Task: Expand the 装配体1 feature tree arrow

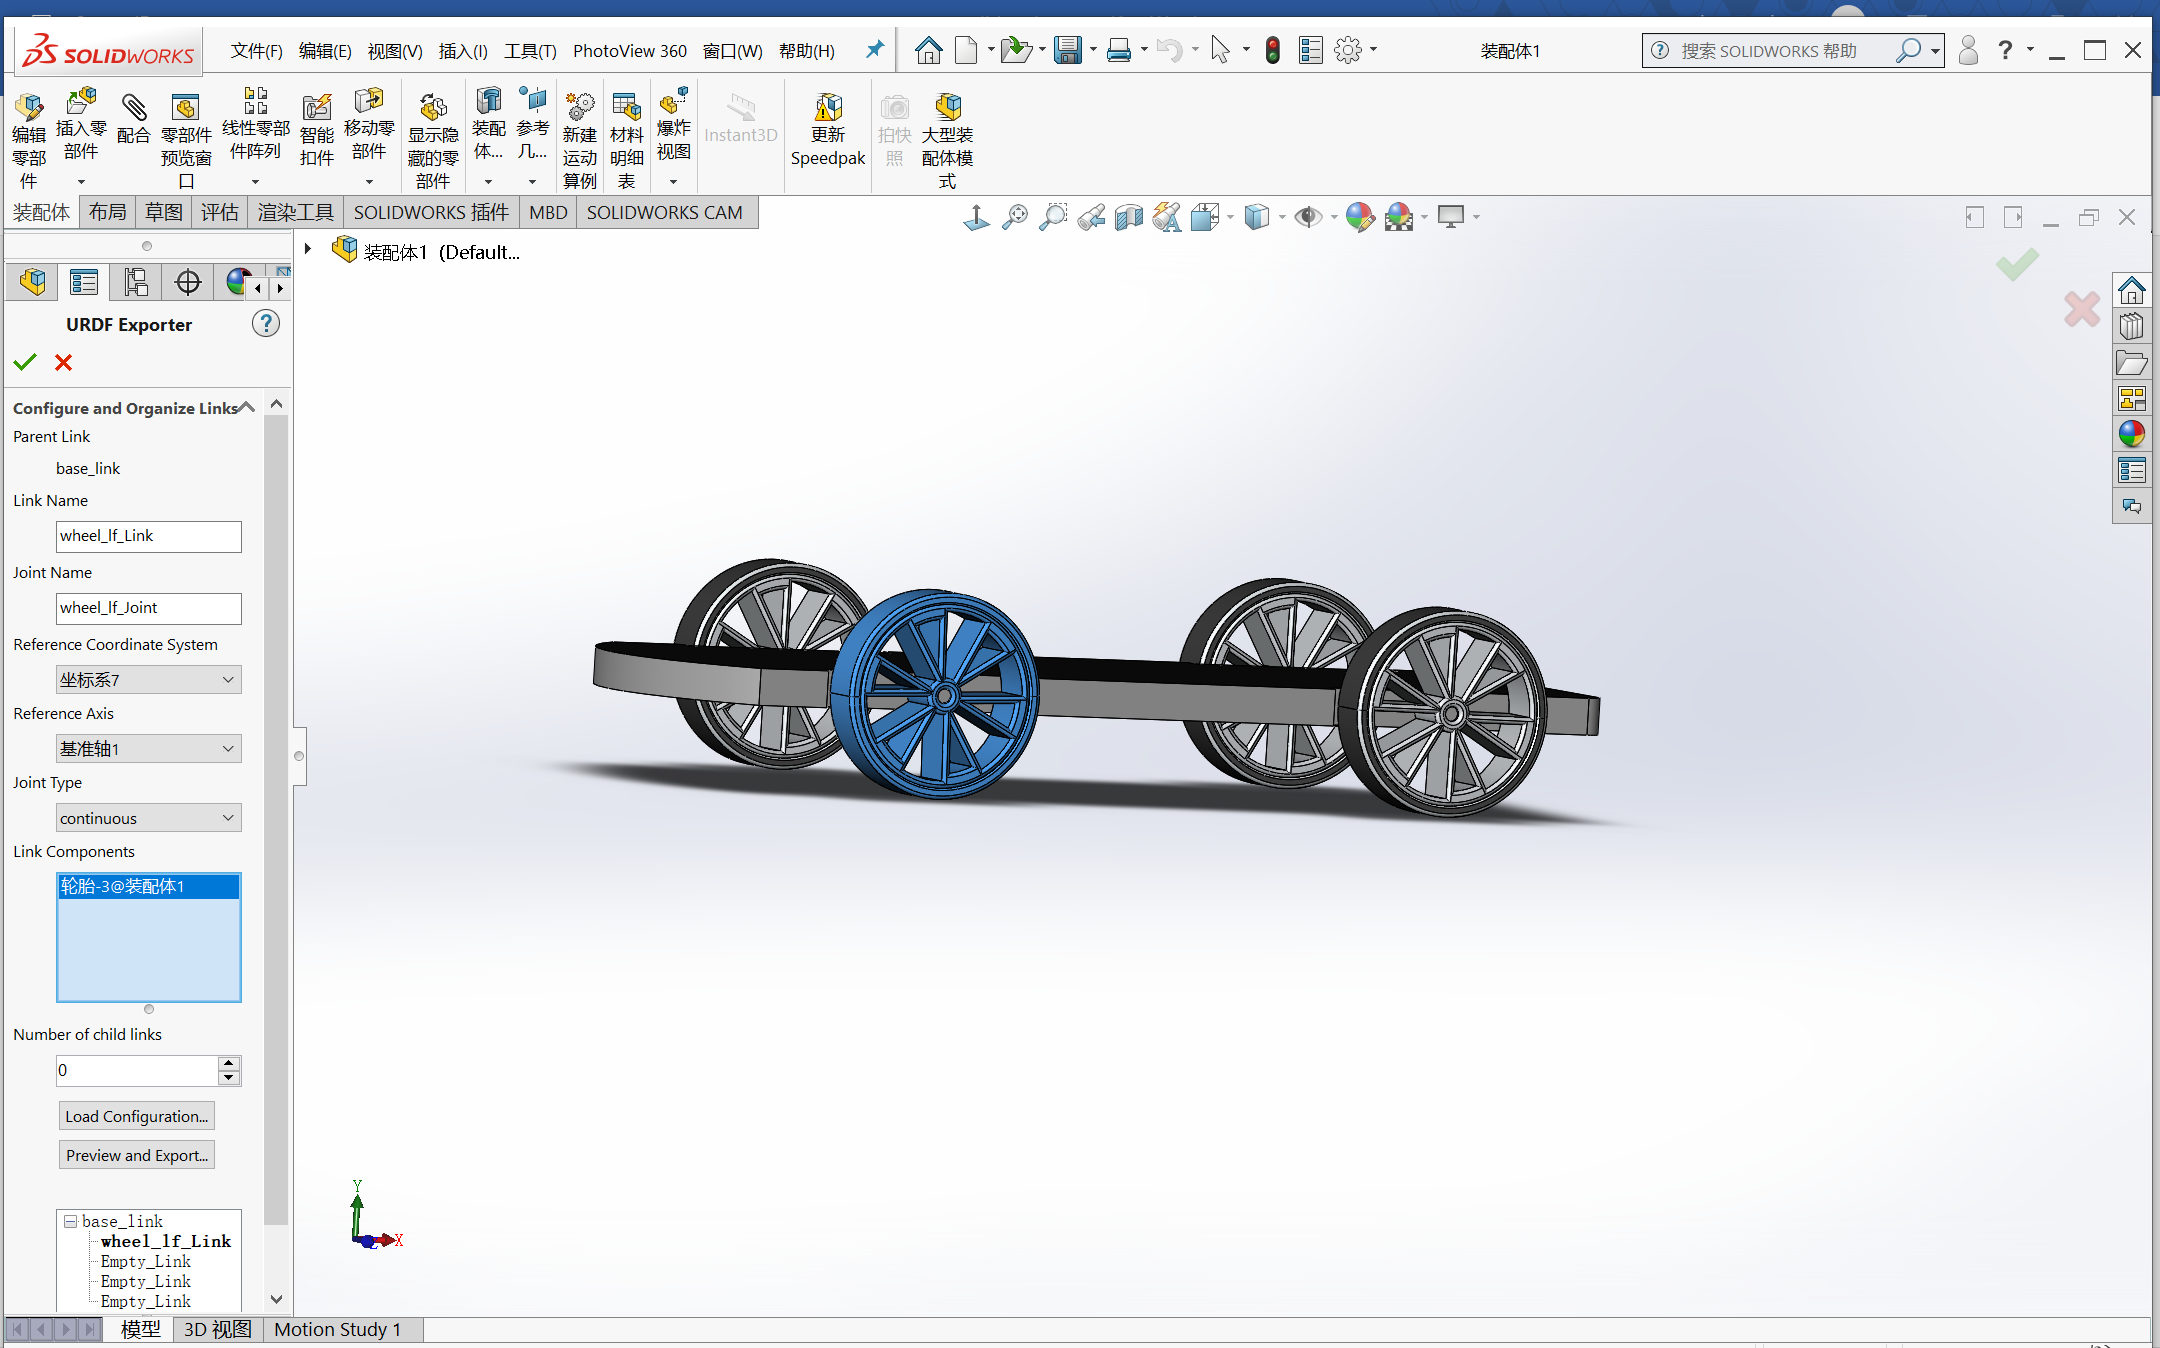Action: tap(309, 250)
